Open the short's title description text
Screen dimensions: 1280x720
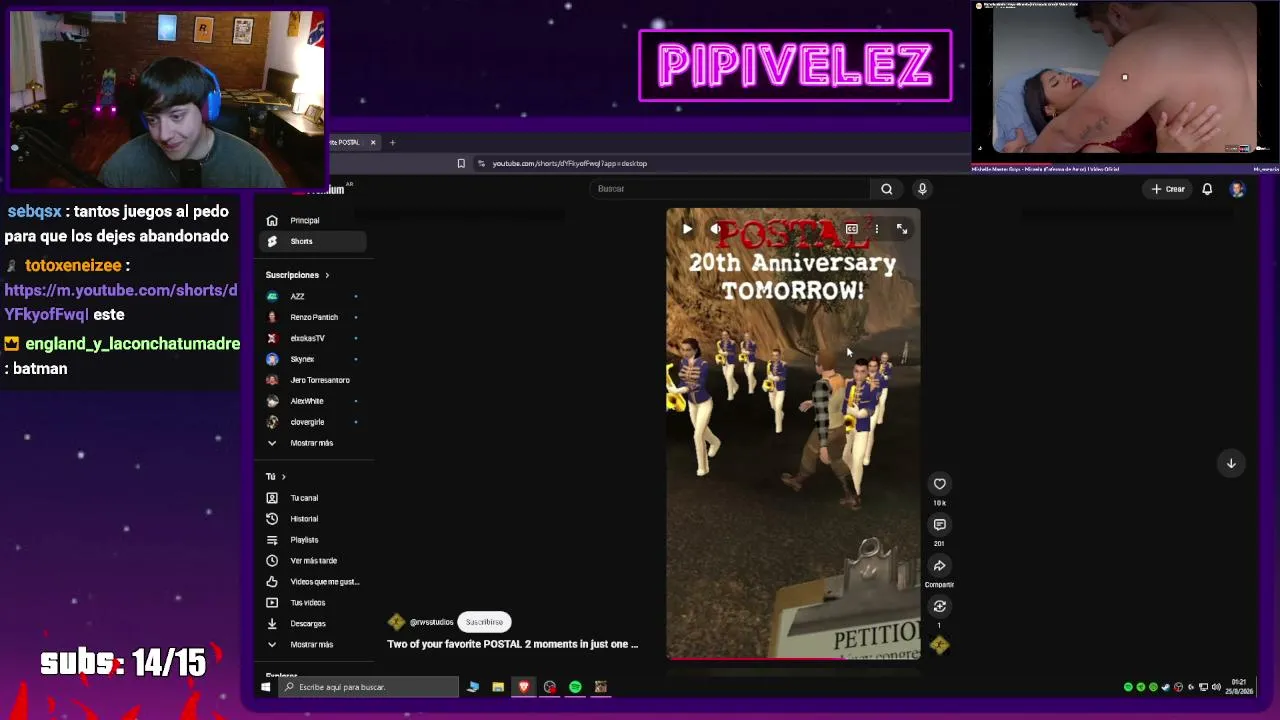point(512,644)
